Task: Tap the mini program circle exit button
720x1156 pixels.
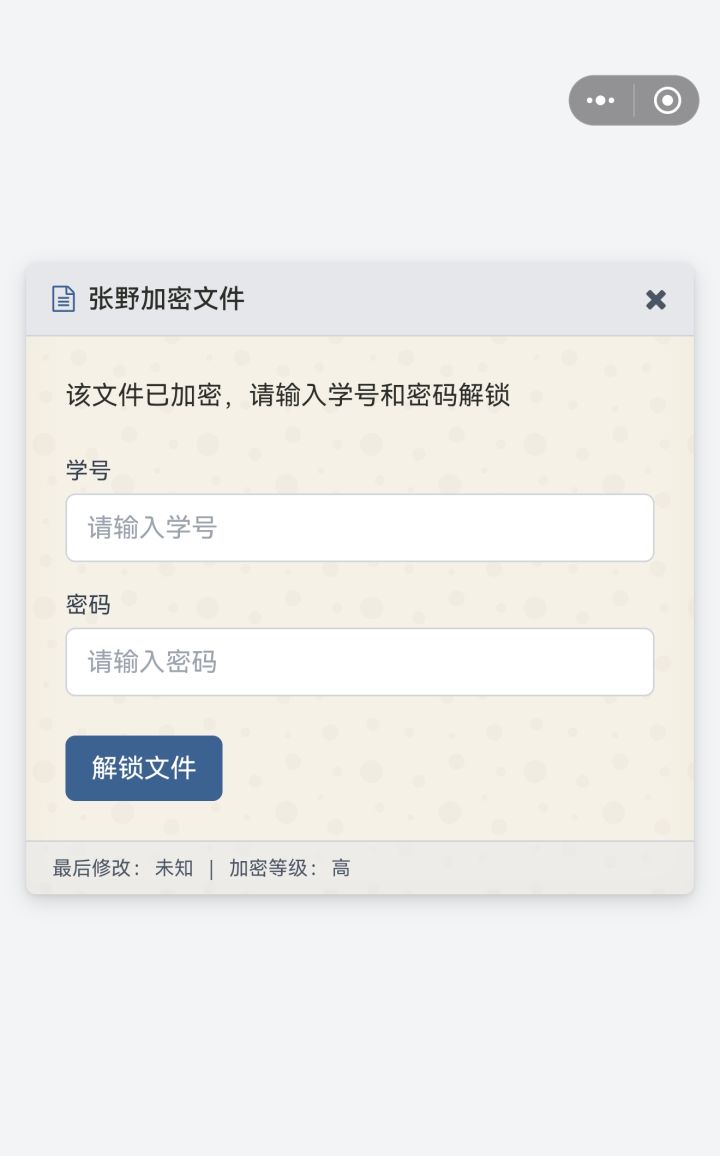Action: [667, 100]
